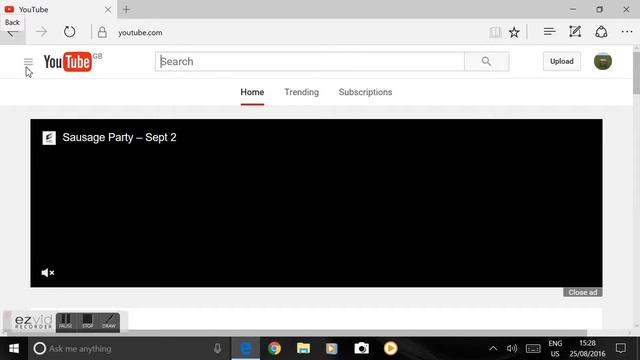640x360 pixels.
Task: Click Close ad
Action: tap(582, 292)
